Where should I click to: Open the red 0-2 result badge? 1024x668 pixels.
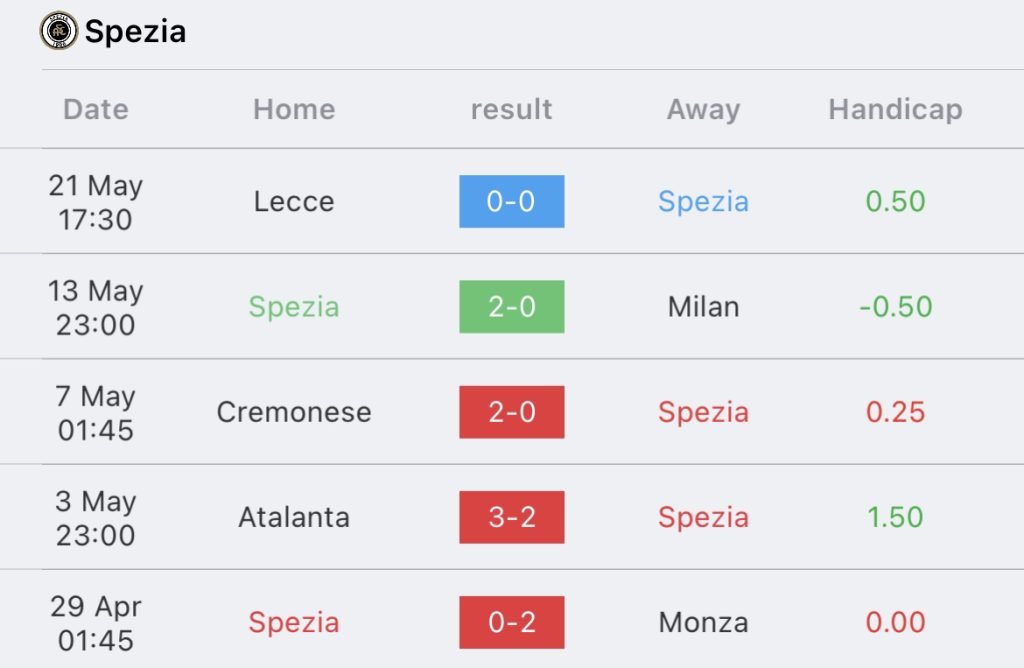(x=511, y=622)
